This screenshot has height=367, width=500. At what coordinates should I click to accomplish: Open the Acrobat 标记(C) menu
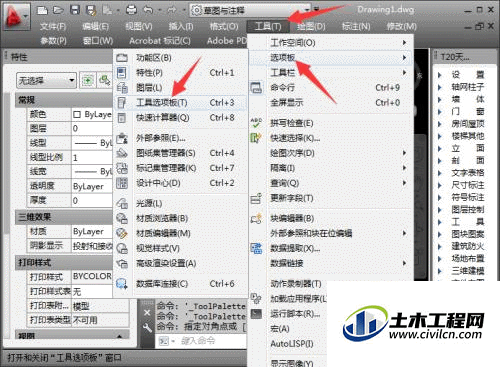click(160, 41)
